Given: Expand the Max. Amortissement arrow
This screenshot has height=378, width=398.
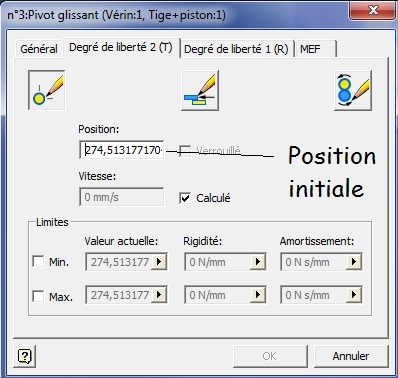Looking at the screenshot, I should pos(354,295).
